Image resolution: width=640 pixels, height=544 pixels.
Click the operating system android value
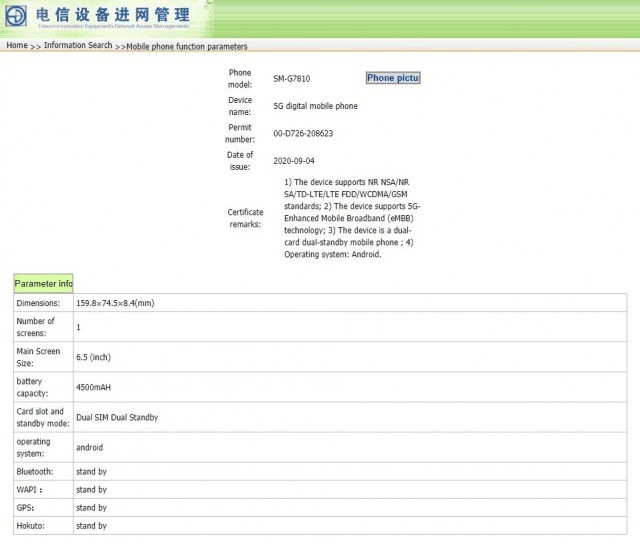click(89, 447)
